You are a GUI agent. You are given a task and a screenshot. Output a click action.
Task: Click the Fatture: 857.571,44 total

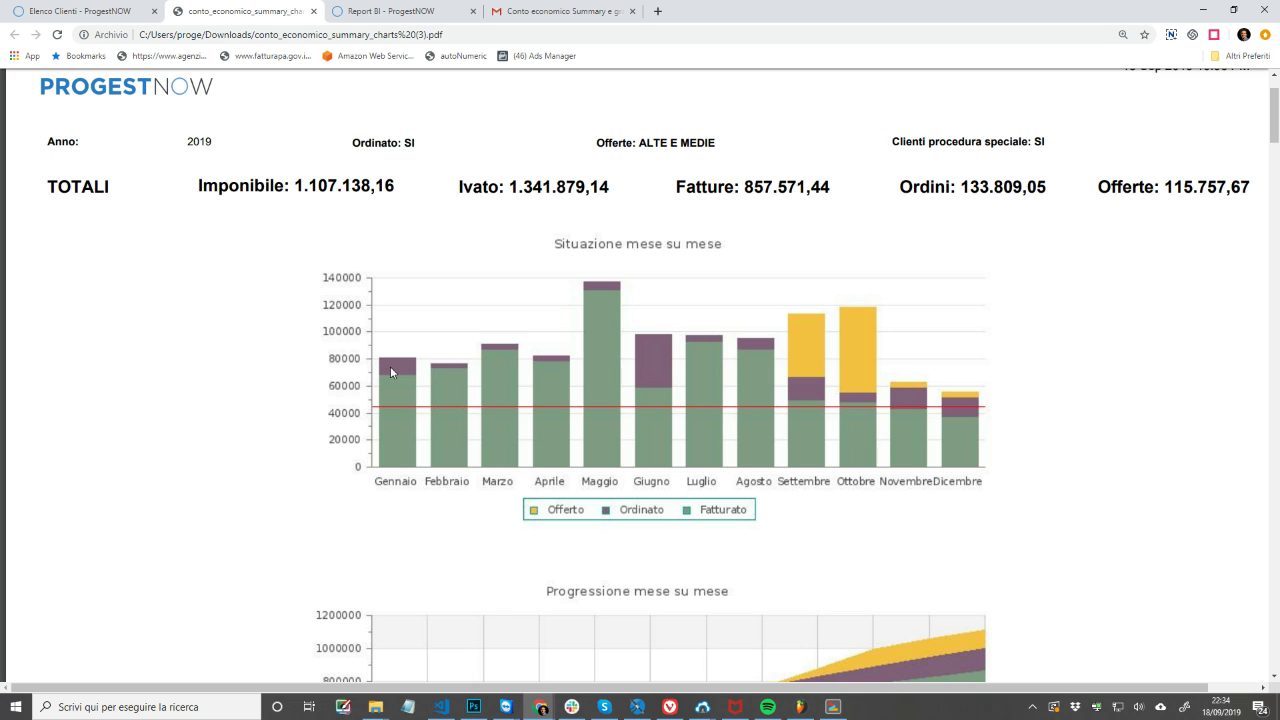click(x=752, y=187)
